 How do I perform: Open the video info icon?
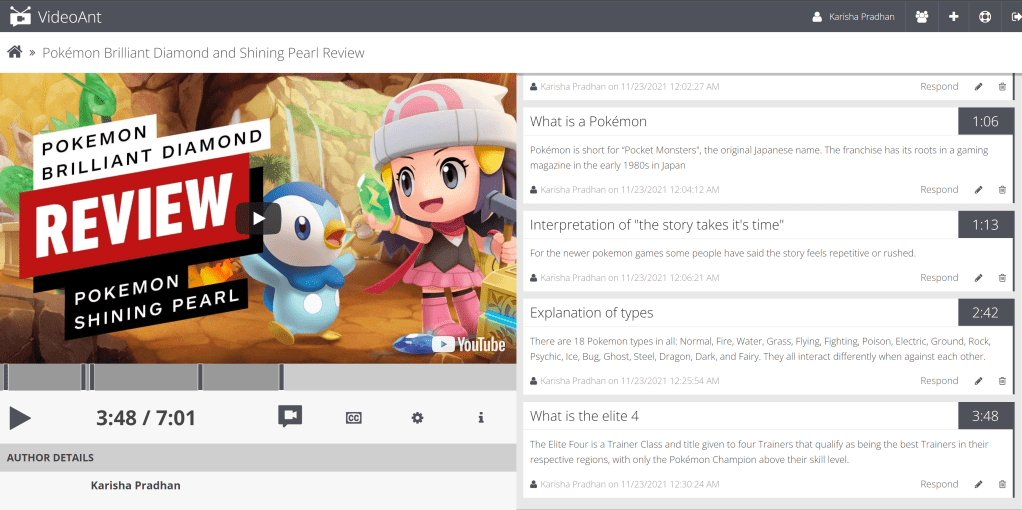[x=481, y=417]
